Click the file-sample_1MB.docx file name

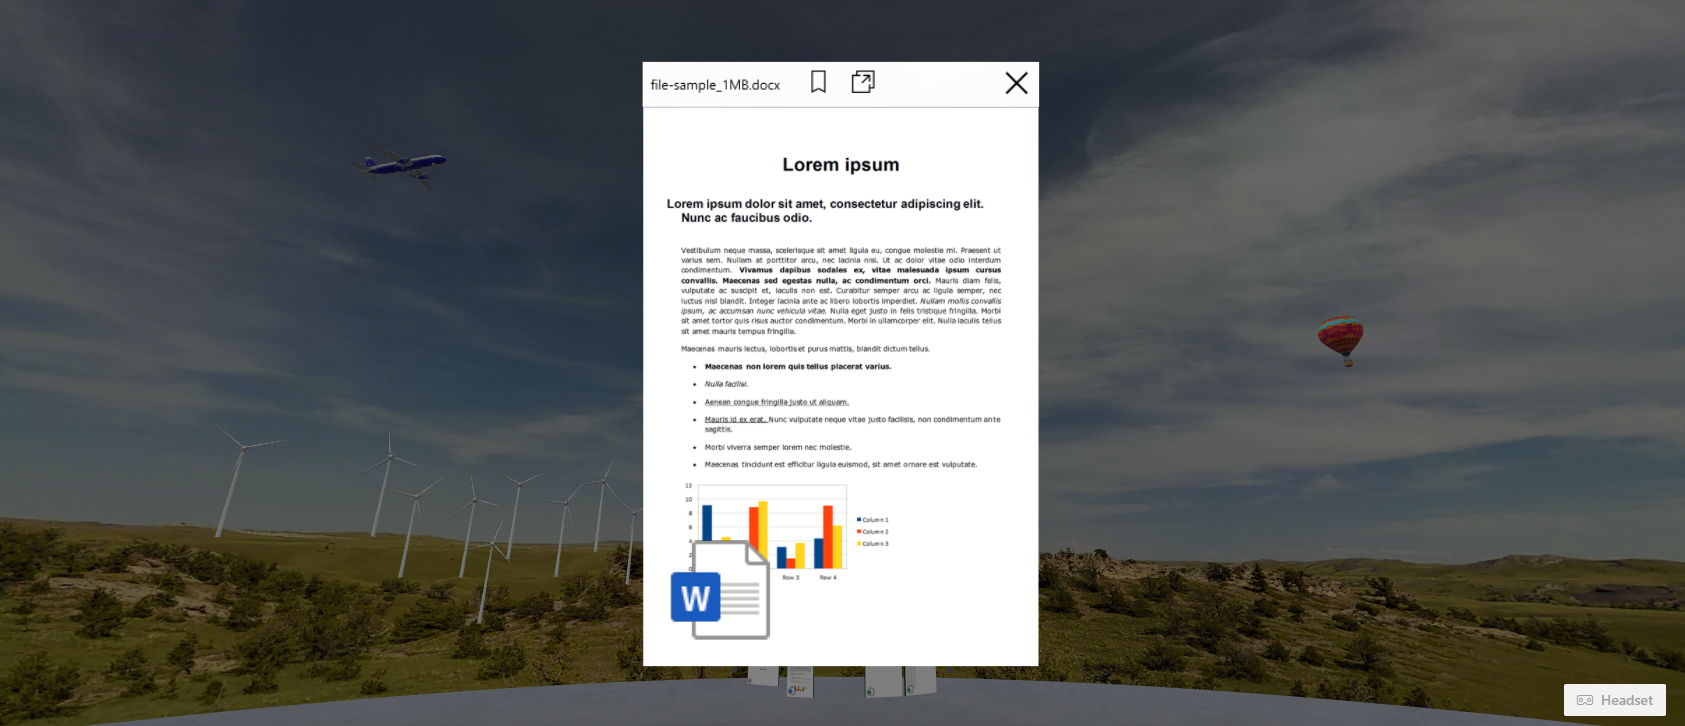715,85
